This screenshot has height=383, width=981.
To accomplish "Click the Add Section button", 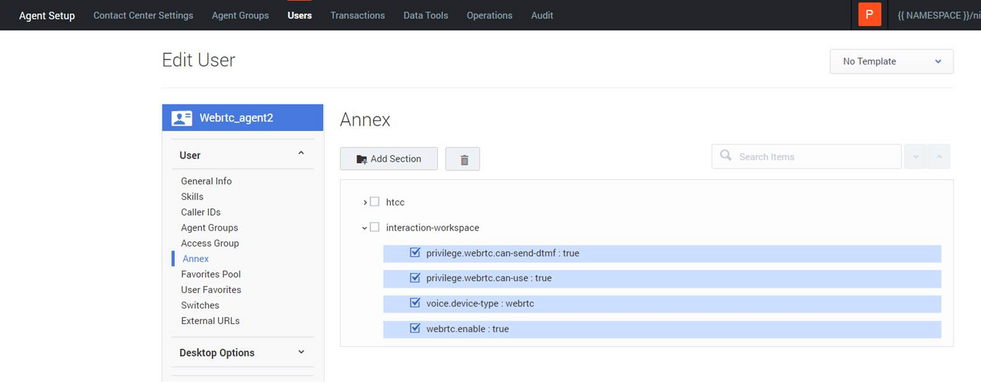I will (x=389, y=159).
